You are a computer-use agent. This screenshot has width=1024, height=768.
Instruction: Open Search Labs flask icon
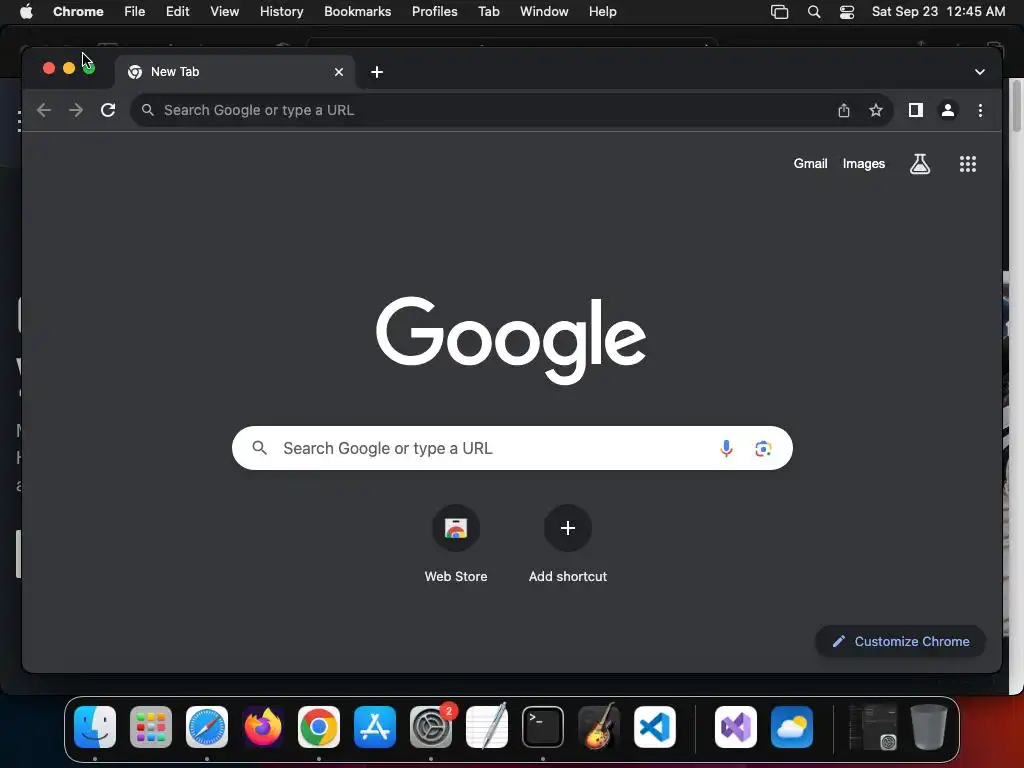coord(920,164)
